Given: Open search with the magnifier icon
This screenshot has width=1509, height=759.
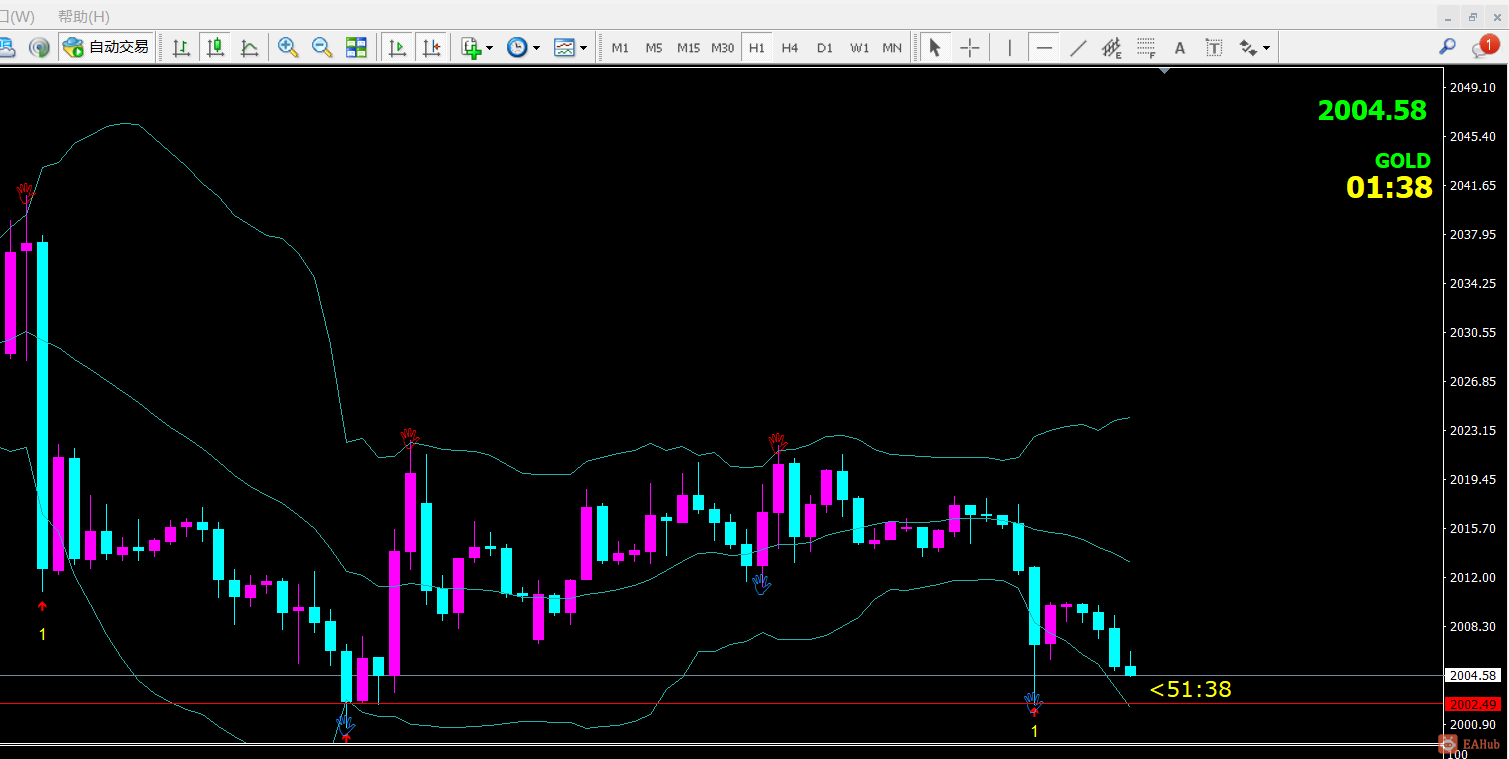Looking at the screenshot, I should click(1447, 47).
